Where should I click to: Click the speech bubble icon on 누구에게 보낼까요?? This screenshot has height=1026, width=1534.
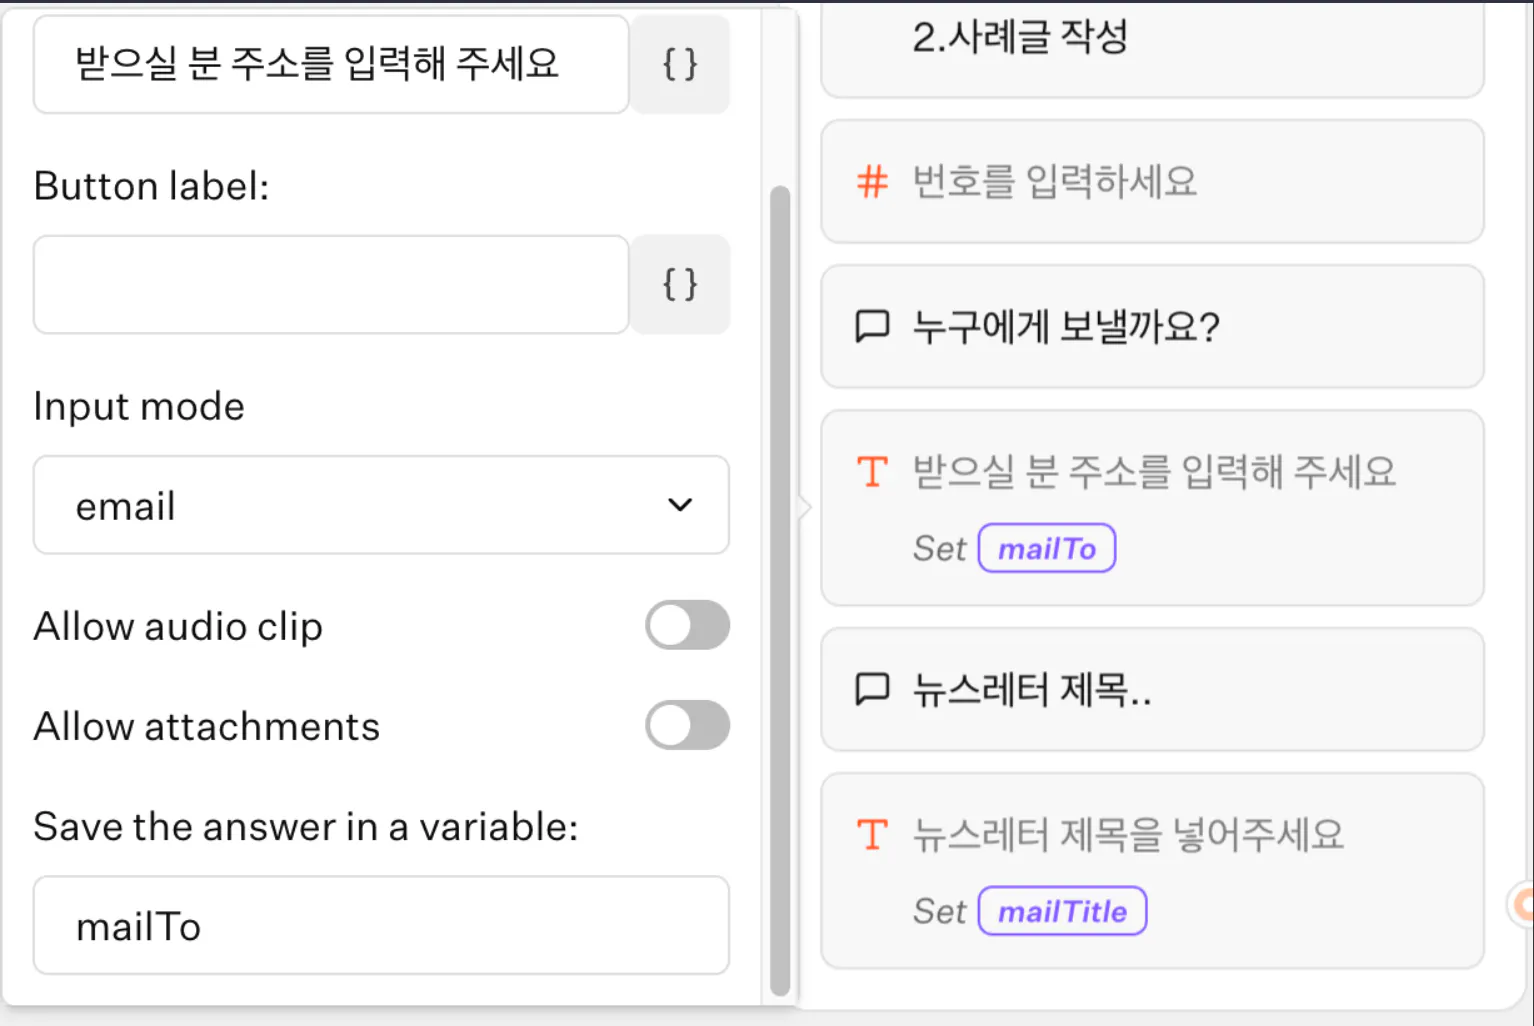click(872, 326)
